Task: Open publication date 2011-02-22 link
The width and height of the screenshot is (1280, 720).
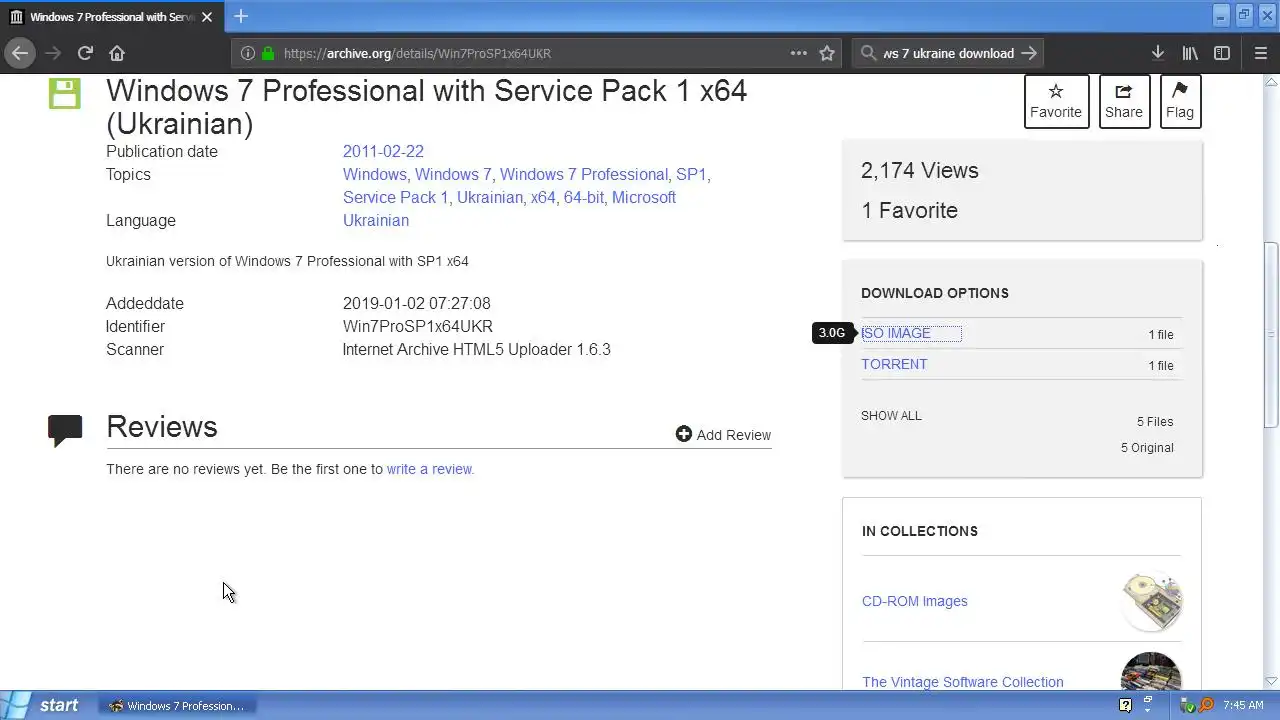Action: [x=383, y=151]
